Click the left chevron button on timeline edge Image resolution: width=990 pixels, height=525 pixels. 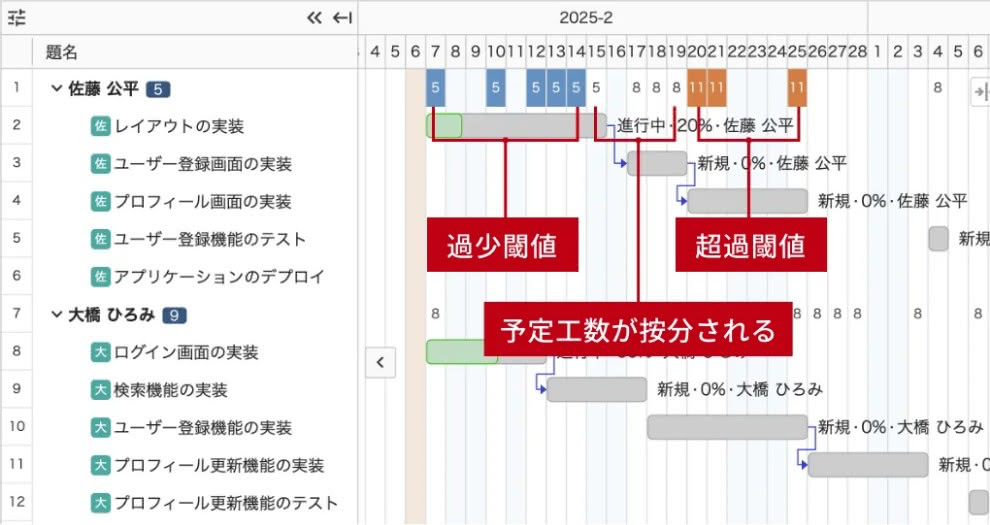[x=380, y=361]
